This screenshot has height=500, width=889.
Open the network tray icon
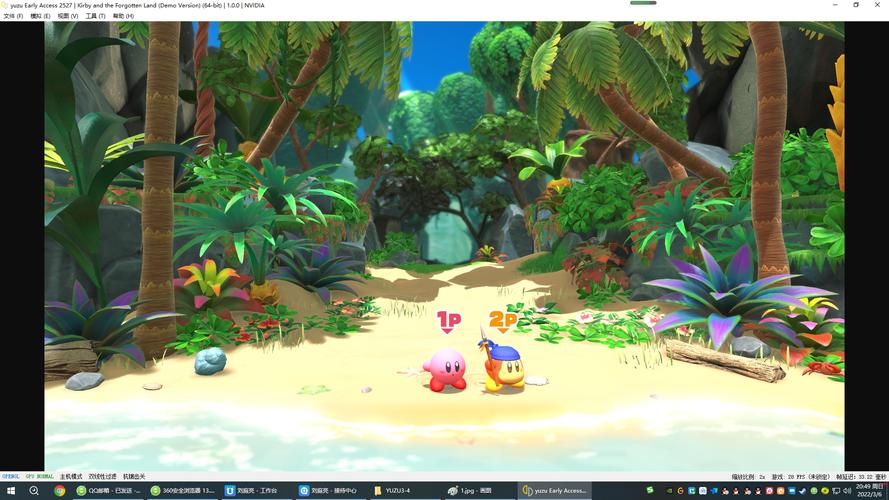click(x=836, y=491)
